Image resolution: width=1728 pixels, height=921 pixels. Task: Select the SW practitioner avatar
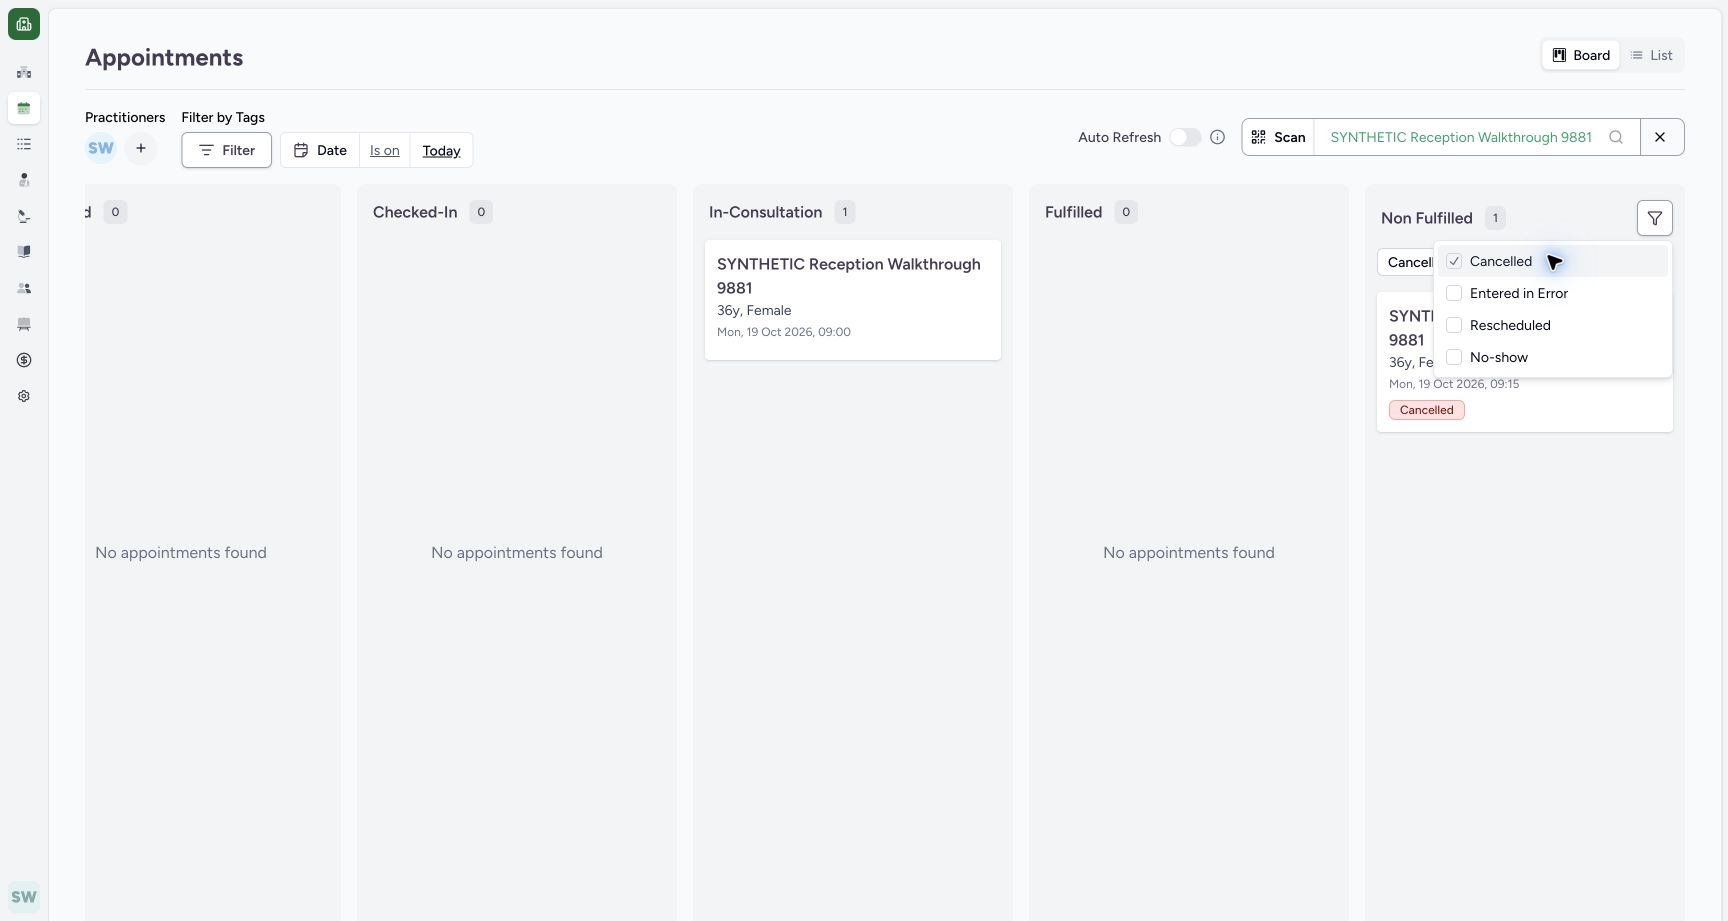[x=101, y=149]
